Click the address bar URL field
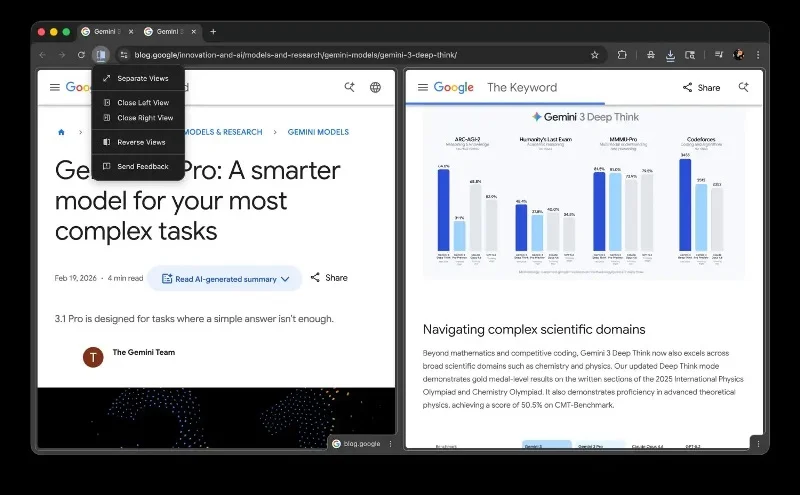Viewport: 800px width, 495px height. coord(350,55)
